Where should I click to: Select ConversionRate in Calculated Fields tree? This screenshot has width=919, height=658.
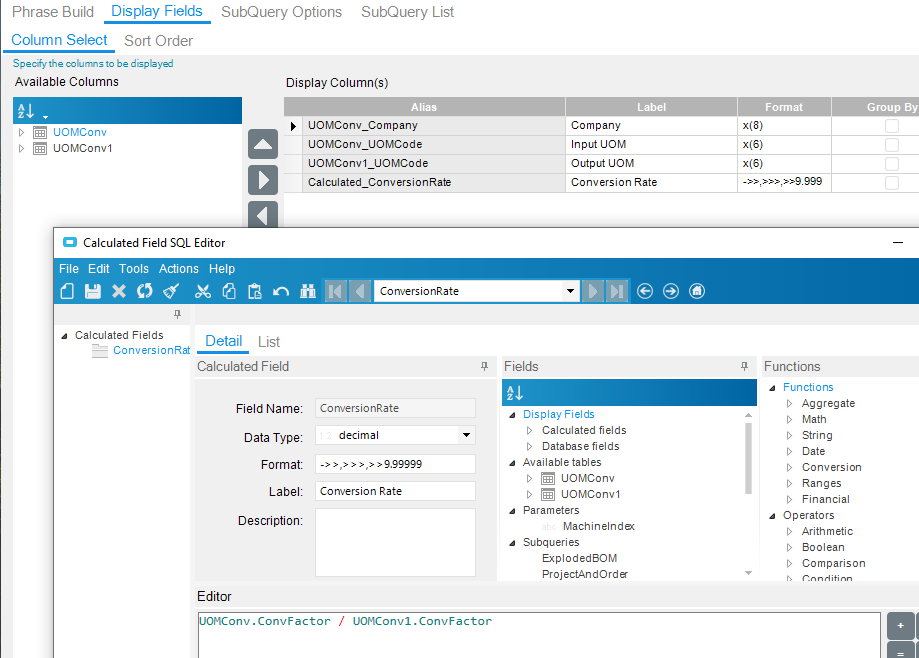point(151,350)
